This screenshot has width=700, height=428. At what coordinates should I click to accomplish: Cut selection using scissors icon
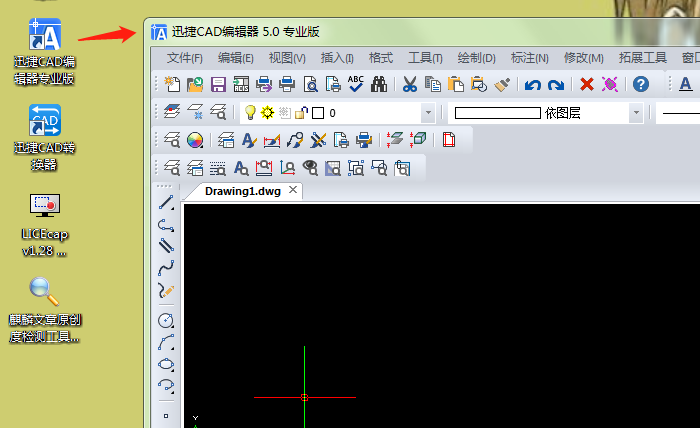[409, 84]
